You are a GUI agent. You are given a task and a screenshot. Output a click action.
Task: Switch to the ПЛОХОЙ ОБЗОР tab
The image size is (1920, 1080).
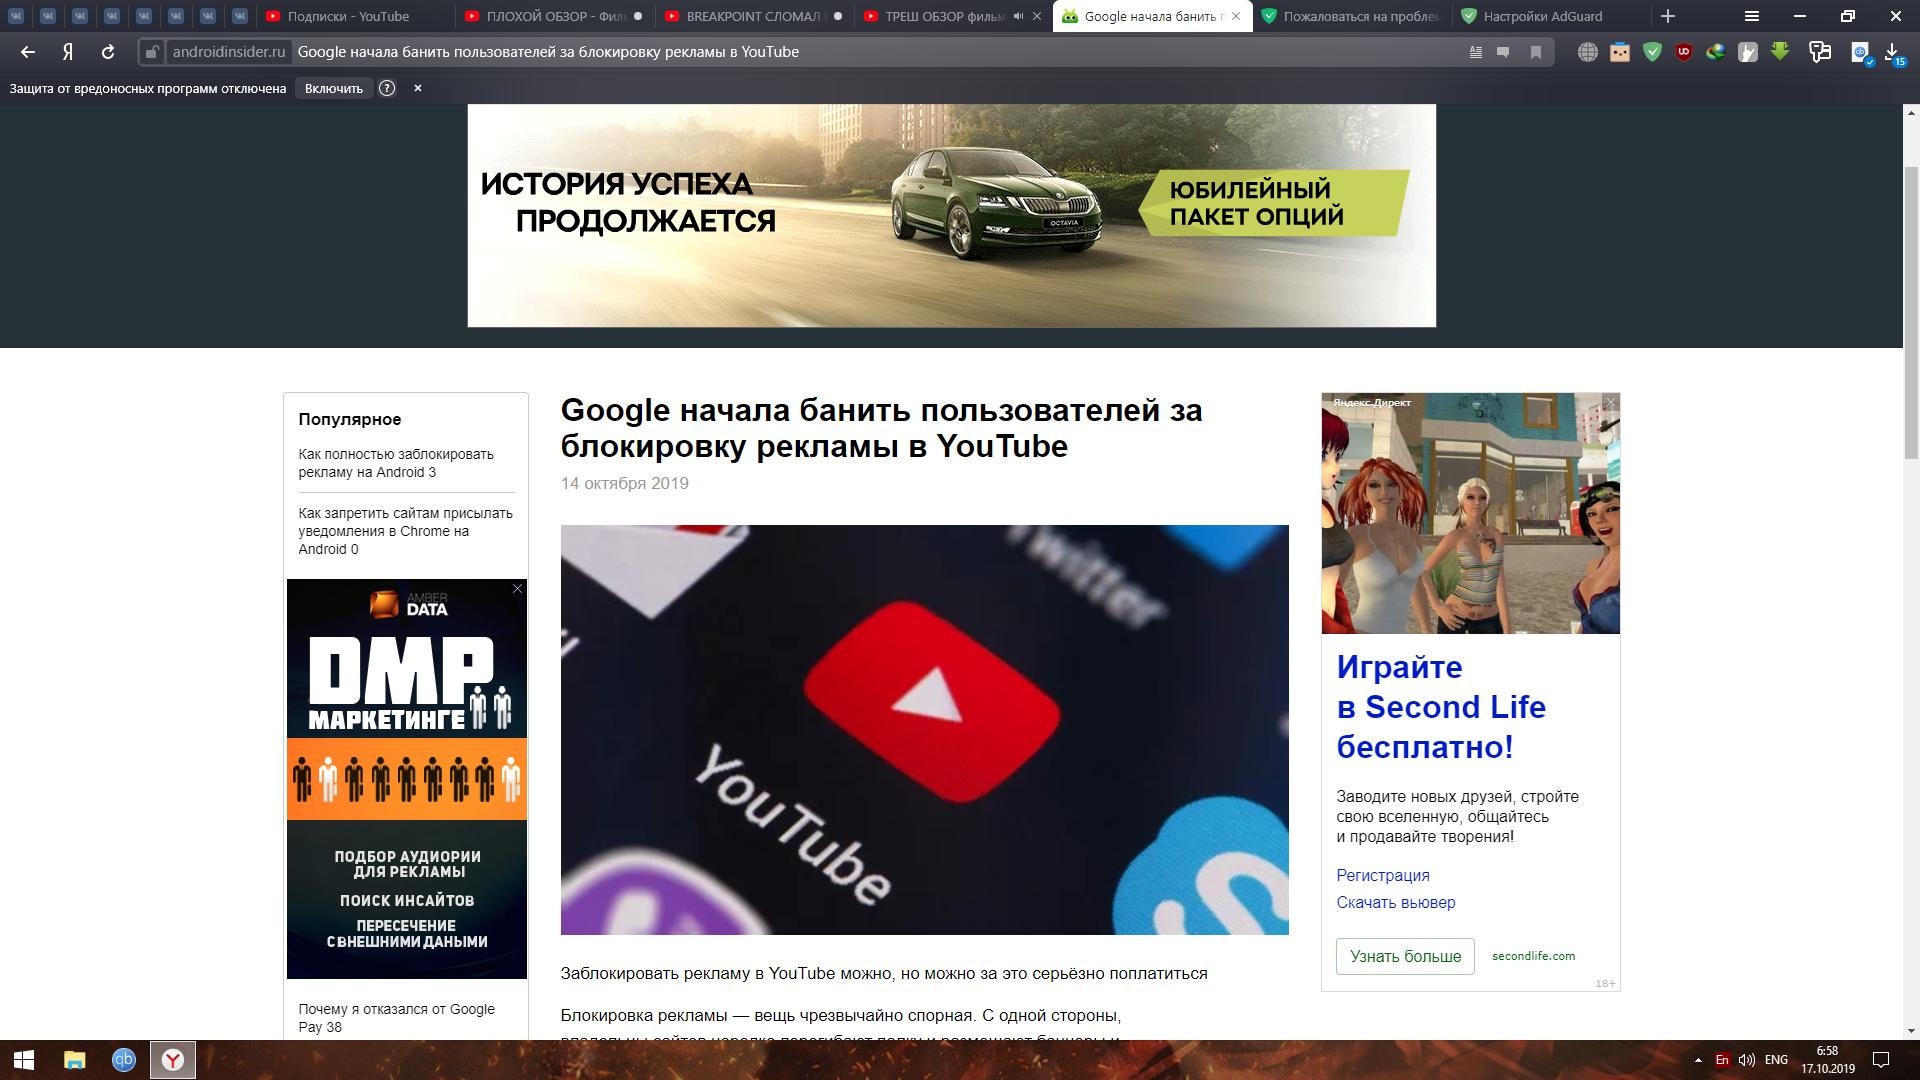pyautogui.click(x=555, y=16)
